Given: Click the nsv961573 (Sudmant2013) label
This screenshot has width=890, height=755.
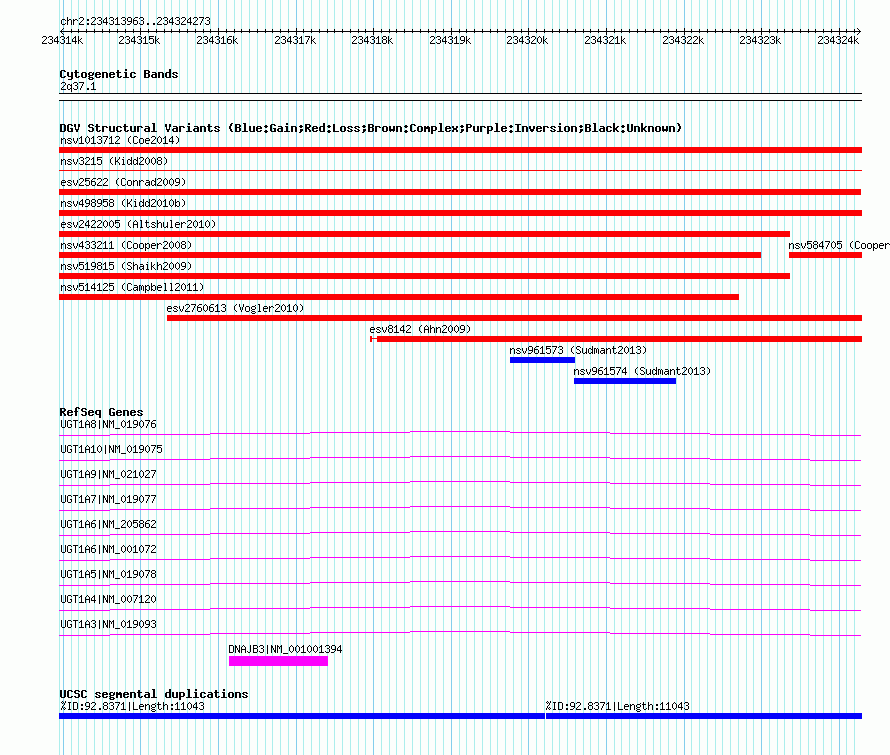Looking at the screenshot, I should point(578,350).
